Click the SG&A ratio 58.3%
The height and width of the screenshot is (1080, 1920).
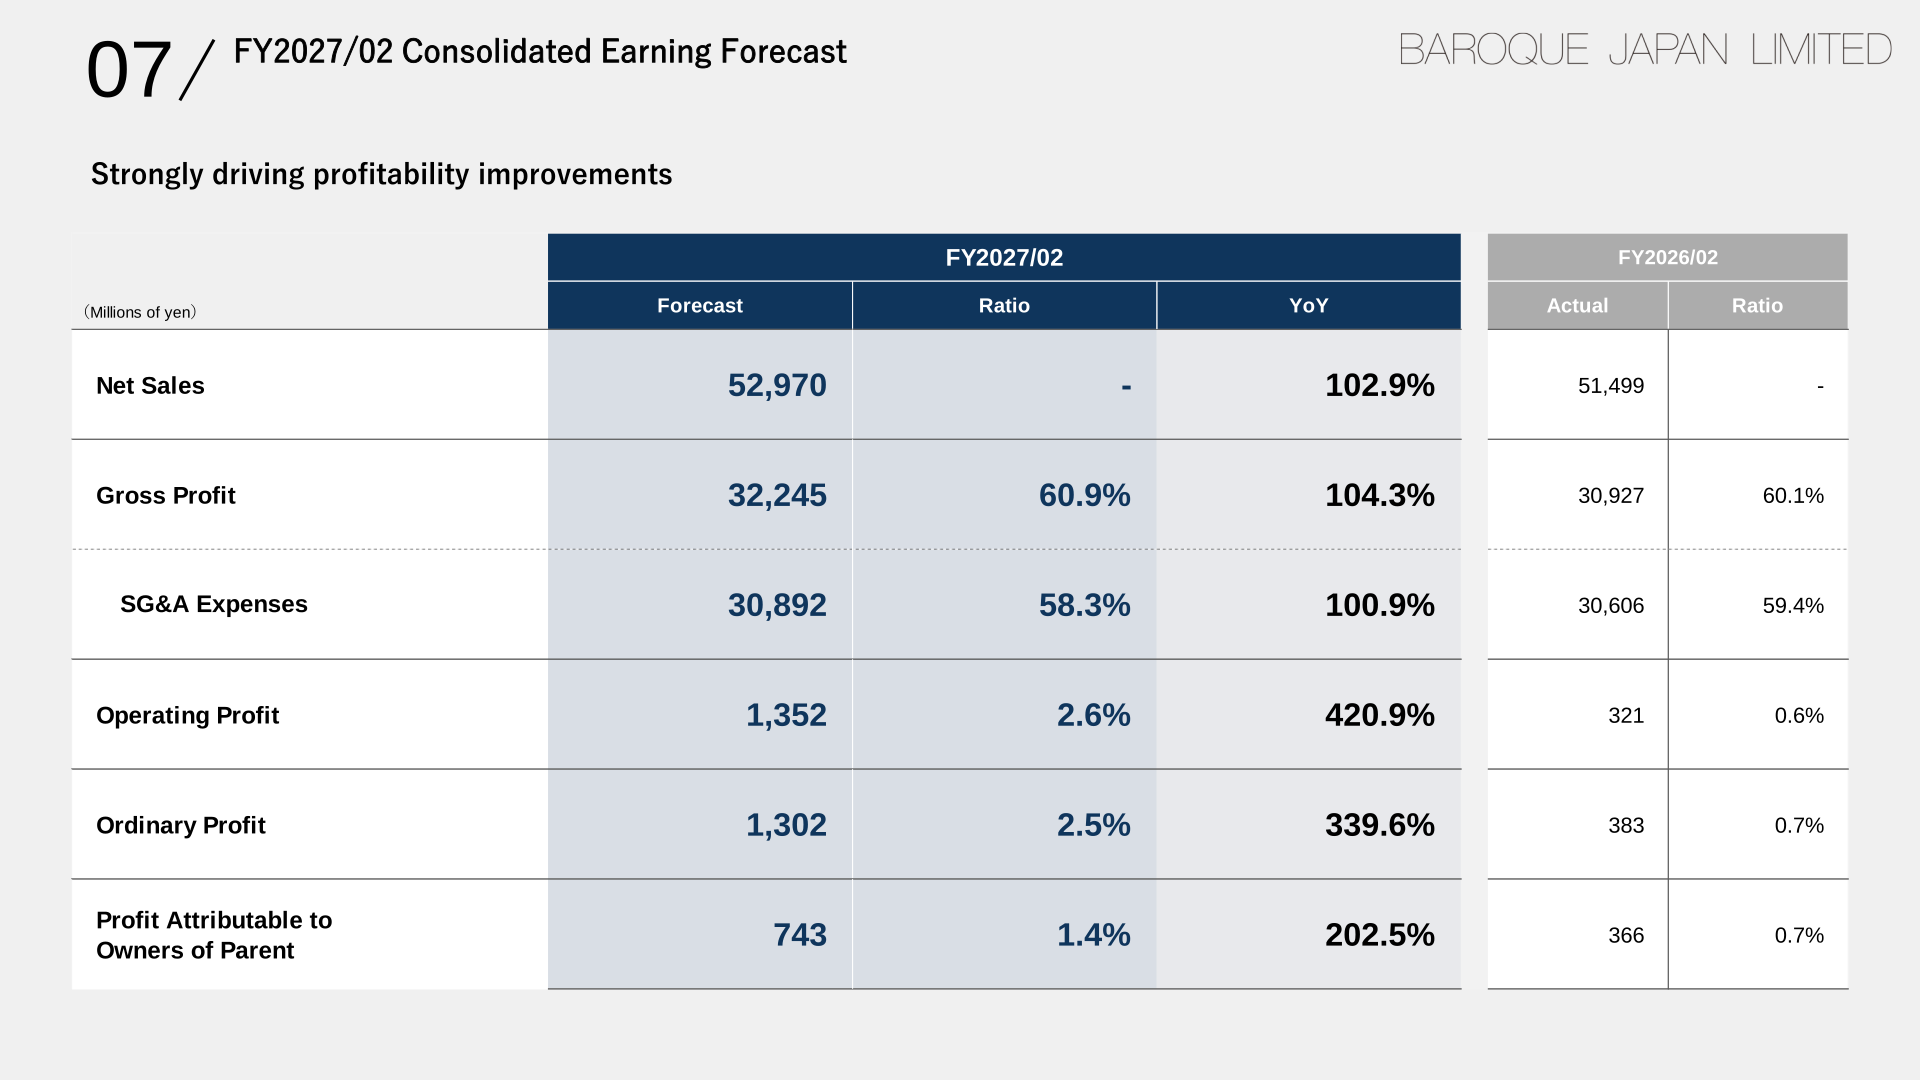click(x=1085, y=605)
